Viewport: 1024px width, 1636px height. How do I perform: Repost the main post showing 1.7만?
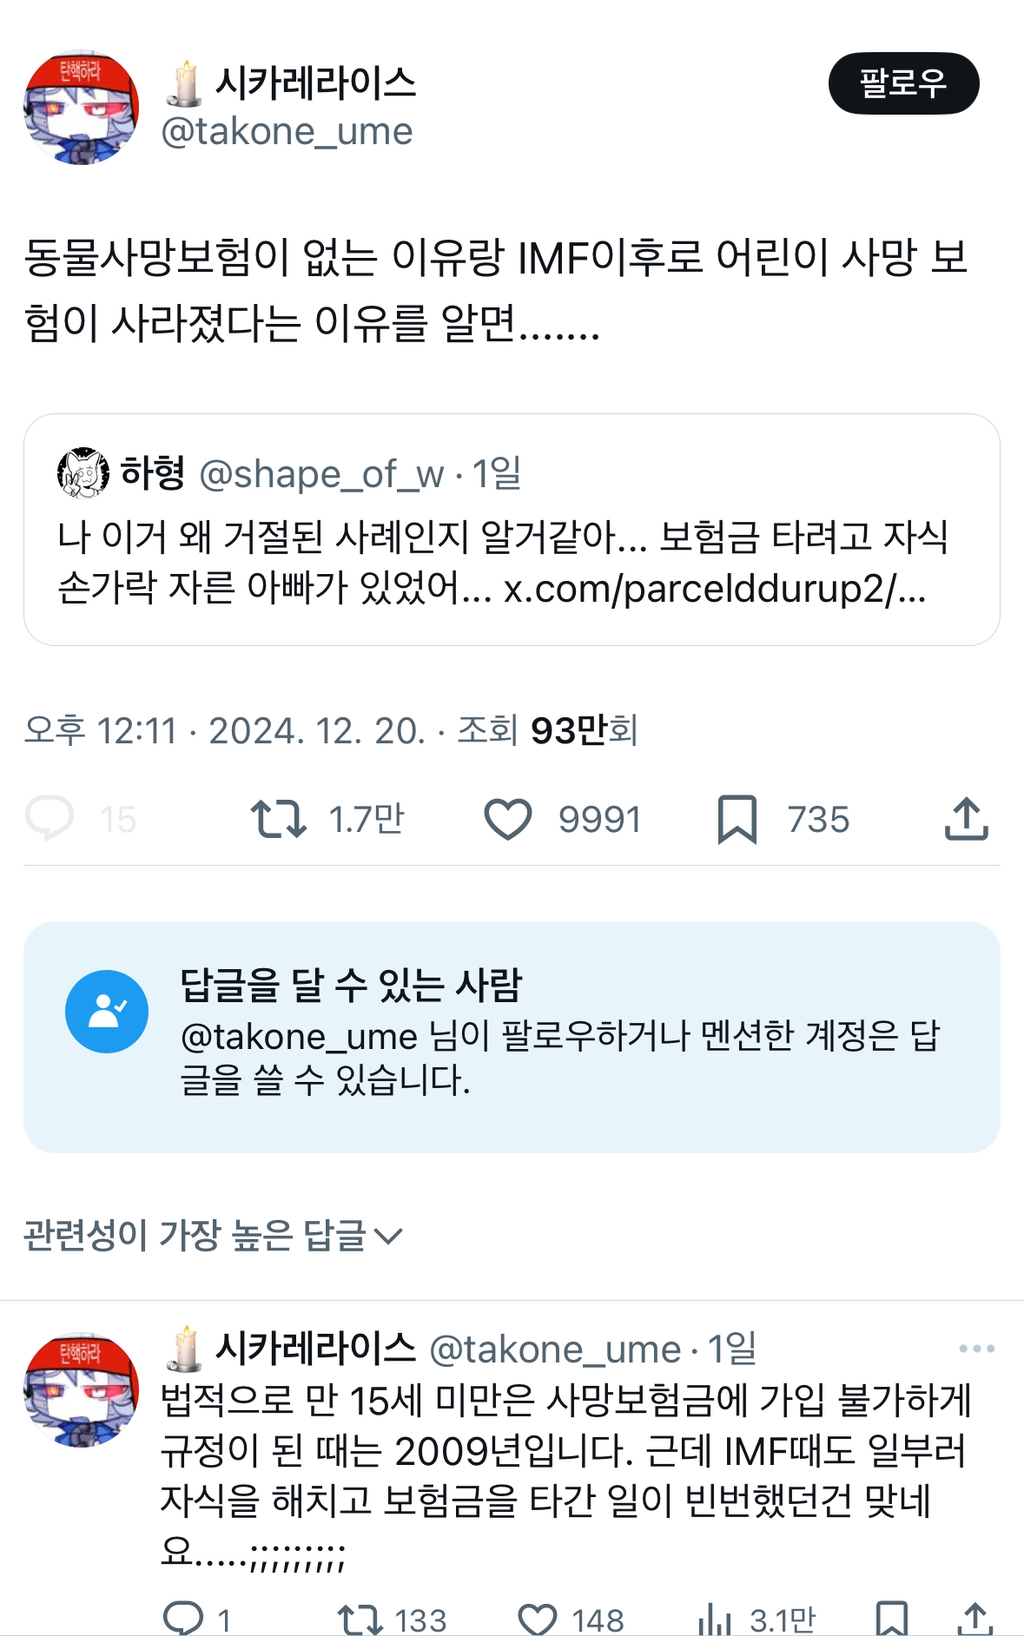pos(279,819)
